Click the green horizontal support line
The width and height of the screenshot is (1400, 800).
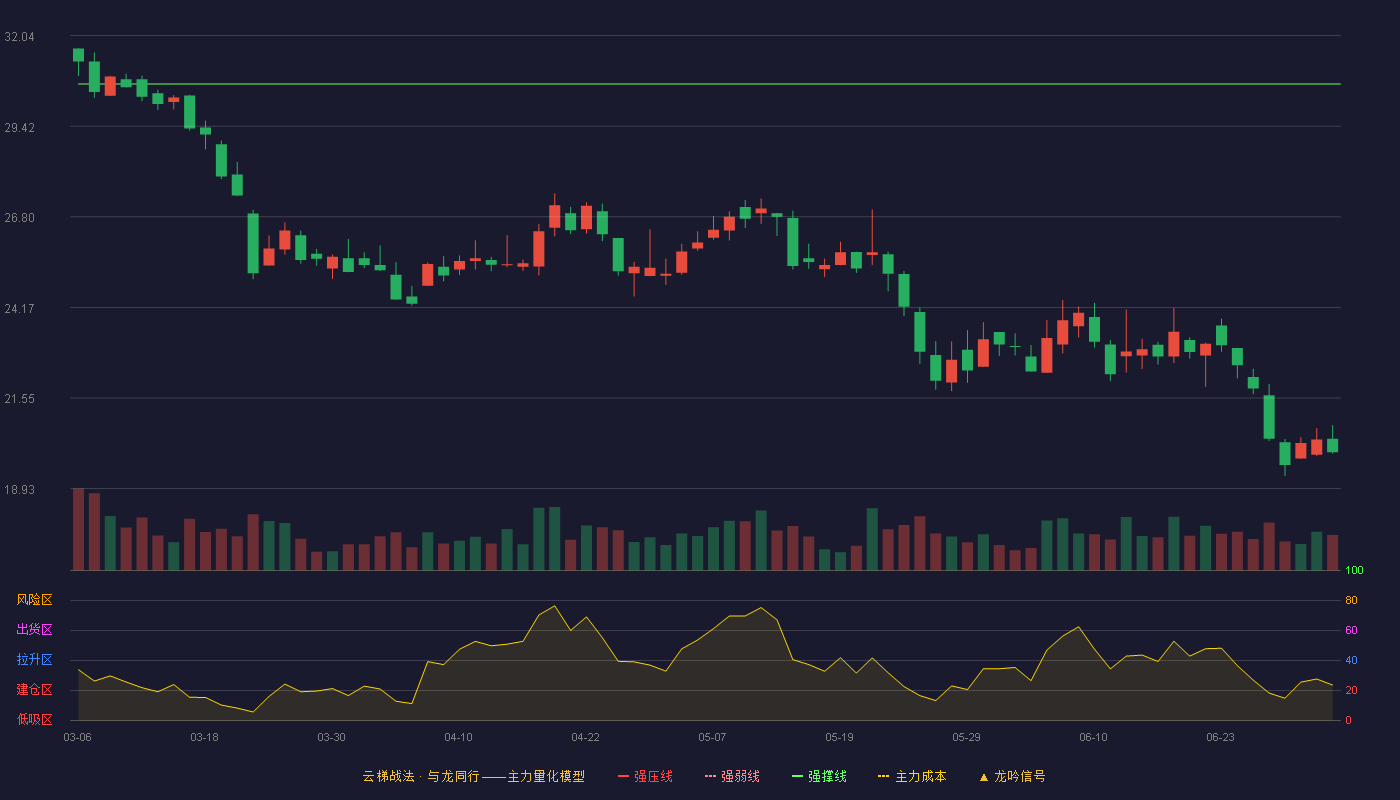(x=709, y=84)
